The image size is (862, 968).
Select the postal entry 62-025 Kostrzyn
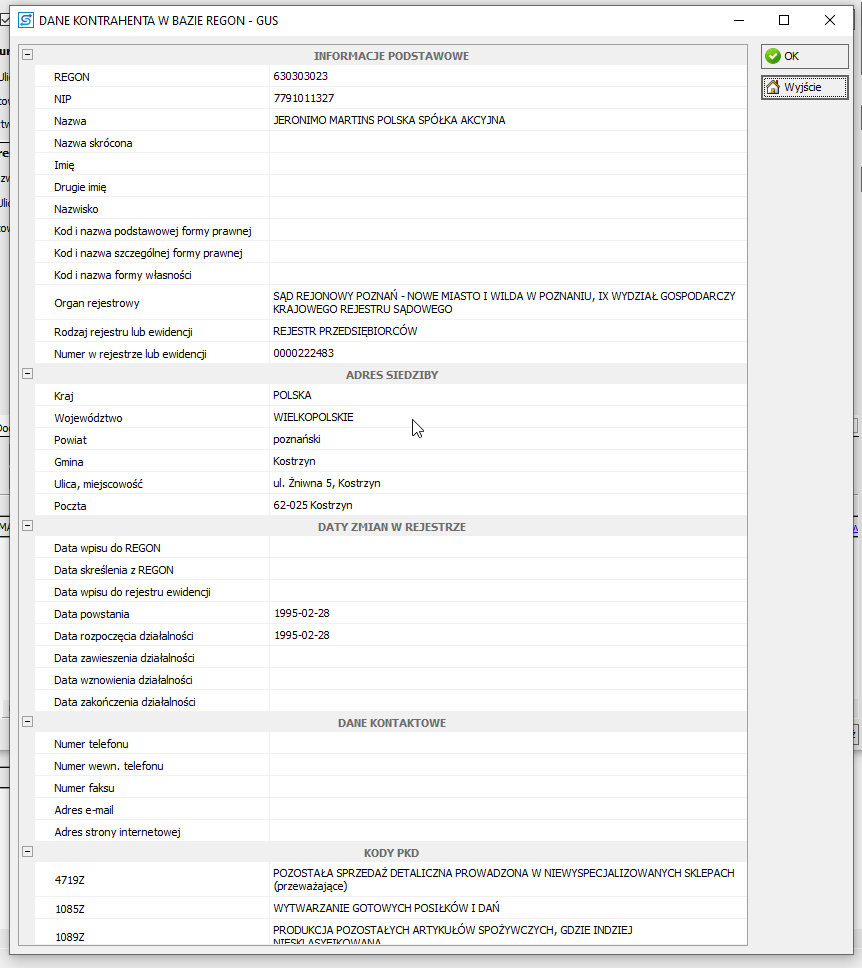[313, 505]
